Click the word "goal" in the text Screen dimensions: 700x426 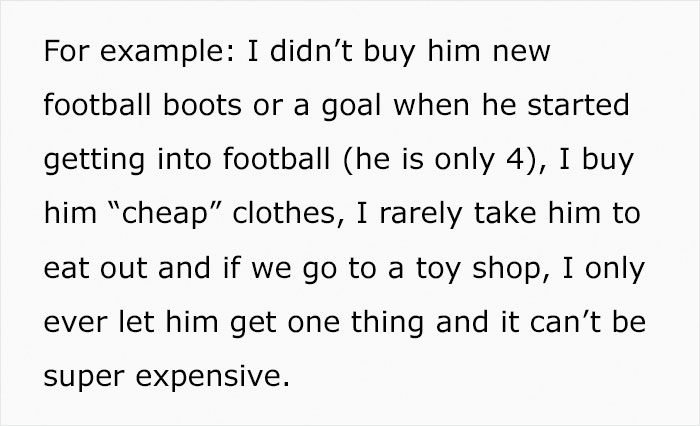pyautogui.click(x=332, y=107)
